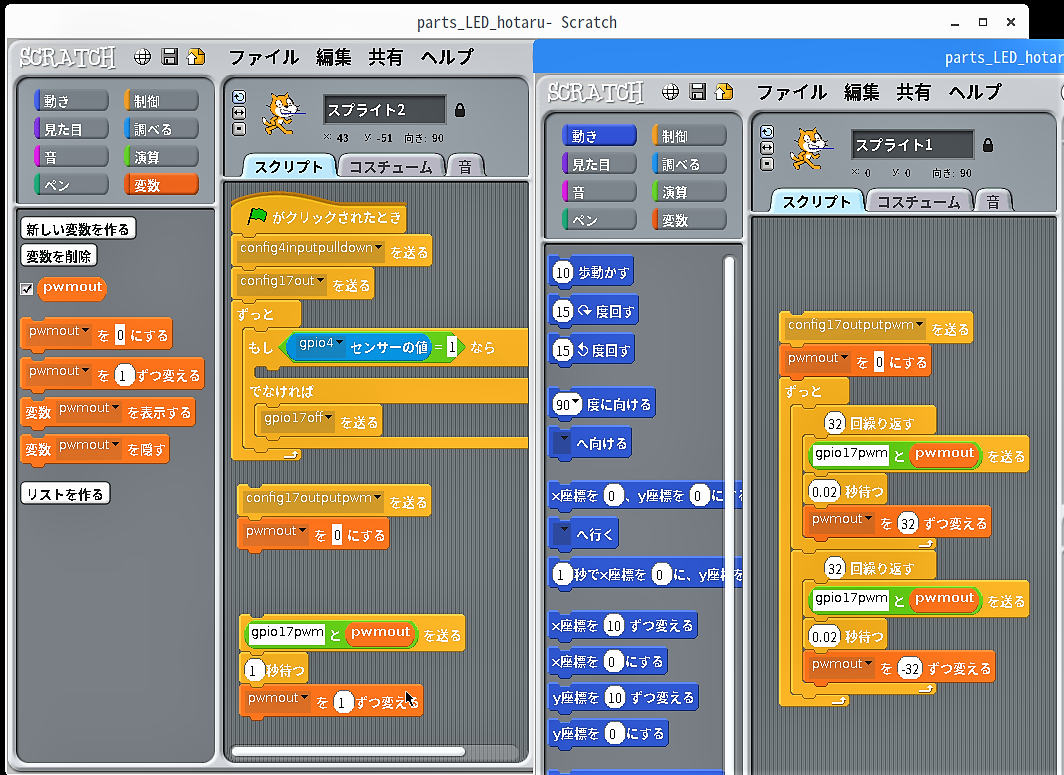The width and height of the screenshot is (1064, 775).
Task: Click the pwmout variable reporter in palette
Action: coord(72,288)
